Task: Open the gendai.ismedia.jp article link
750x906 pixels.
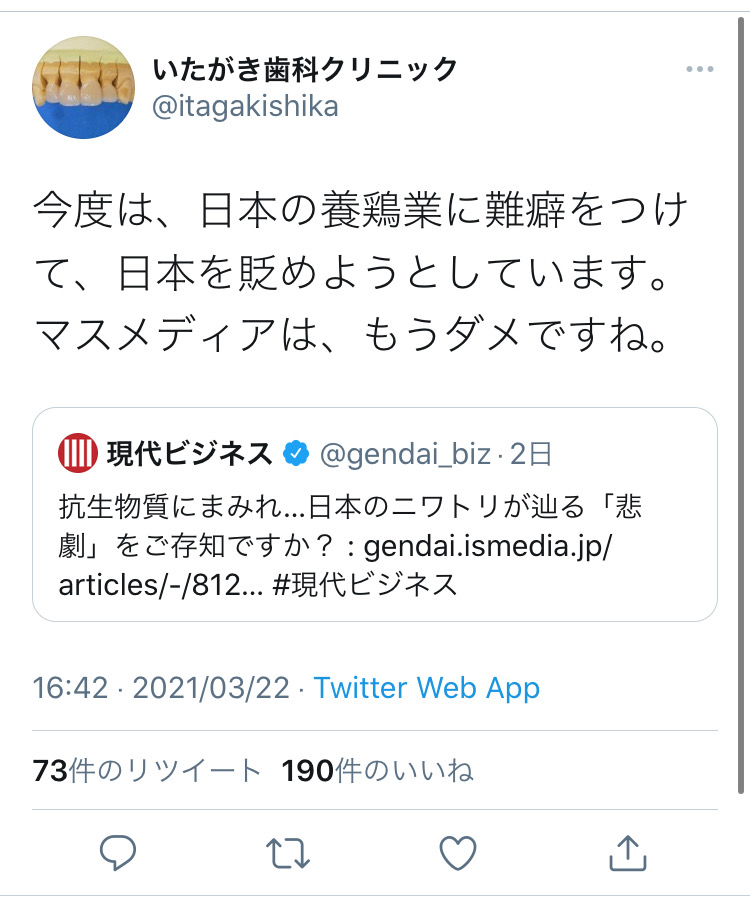Action: coord(500,547)
